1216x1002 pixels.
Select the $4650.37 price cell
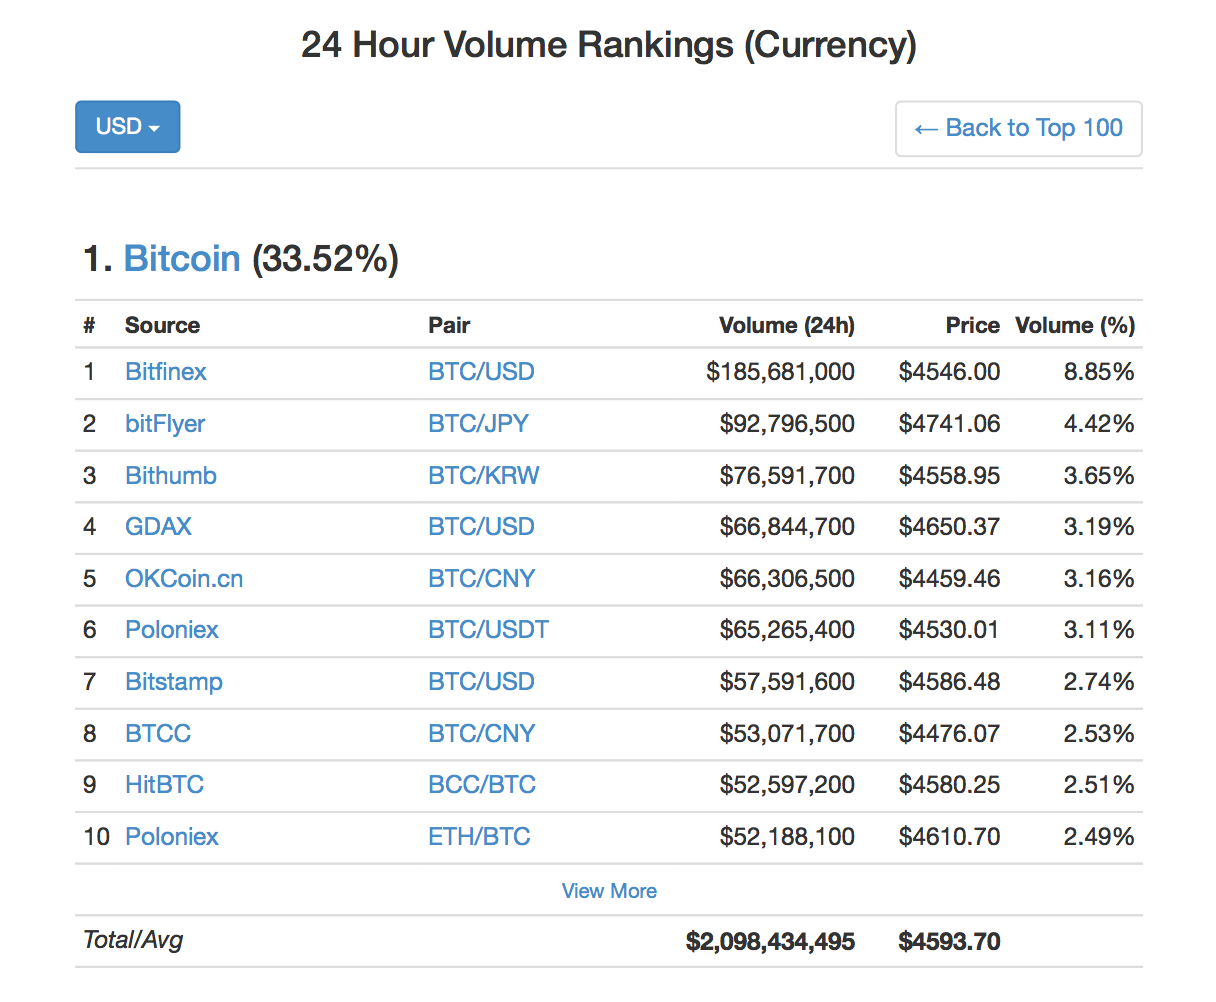tap(949, 527)
